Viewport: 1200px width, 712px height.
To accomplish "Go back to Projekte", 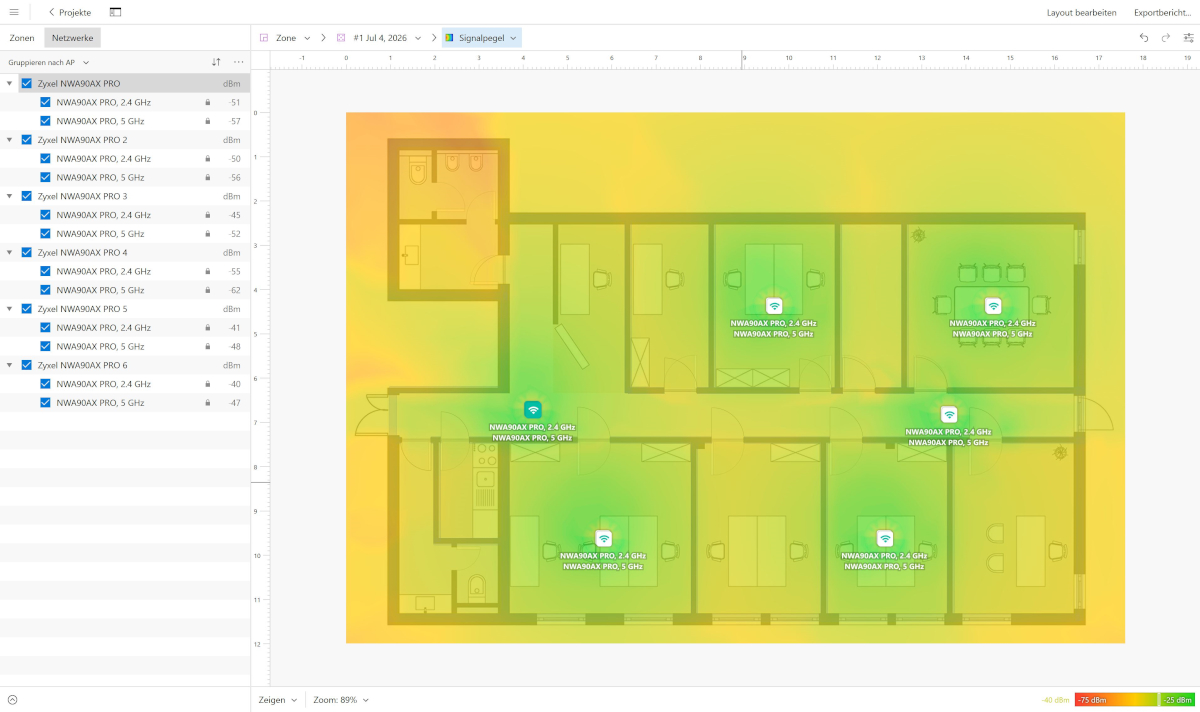I will pos(70,12).
